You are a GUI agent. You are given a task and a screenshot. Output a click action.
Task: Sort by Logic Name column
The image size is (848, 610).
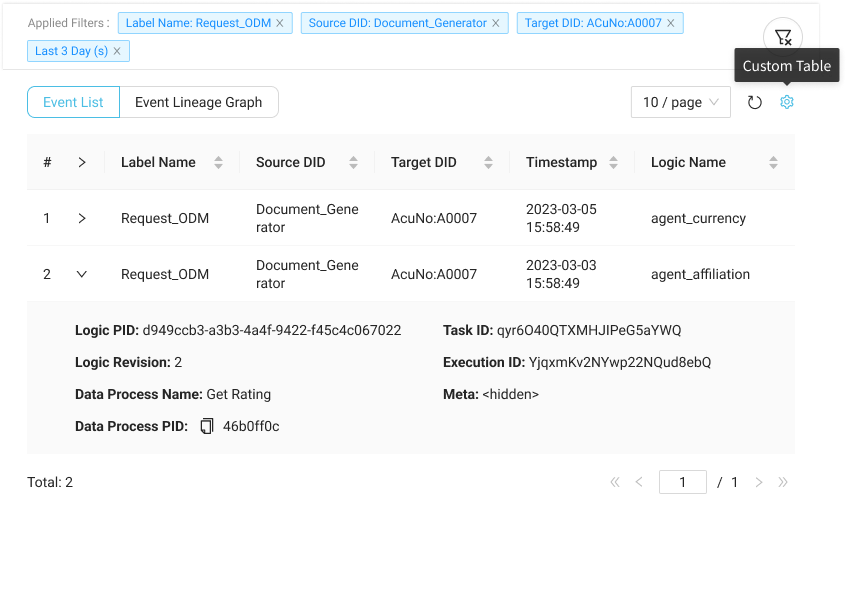pos(773,162)
